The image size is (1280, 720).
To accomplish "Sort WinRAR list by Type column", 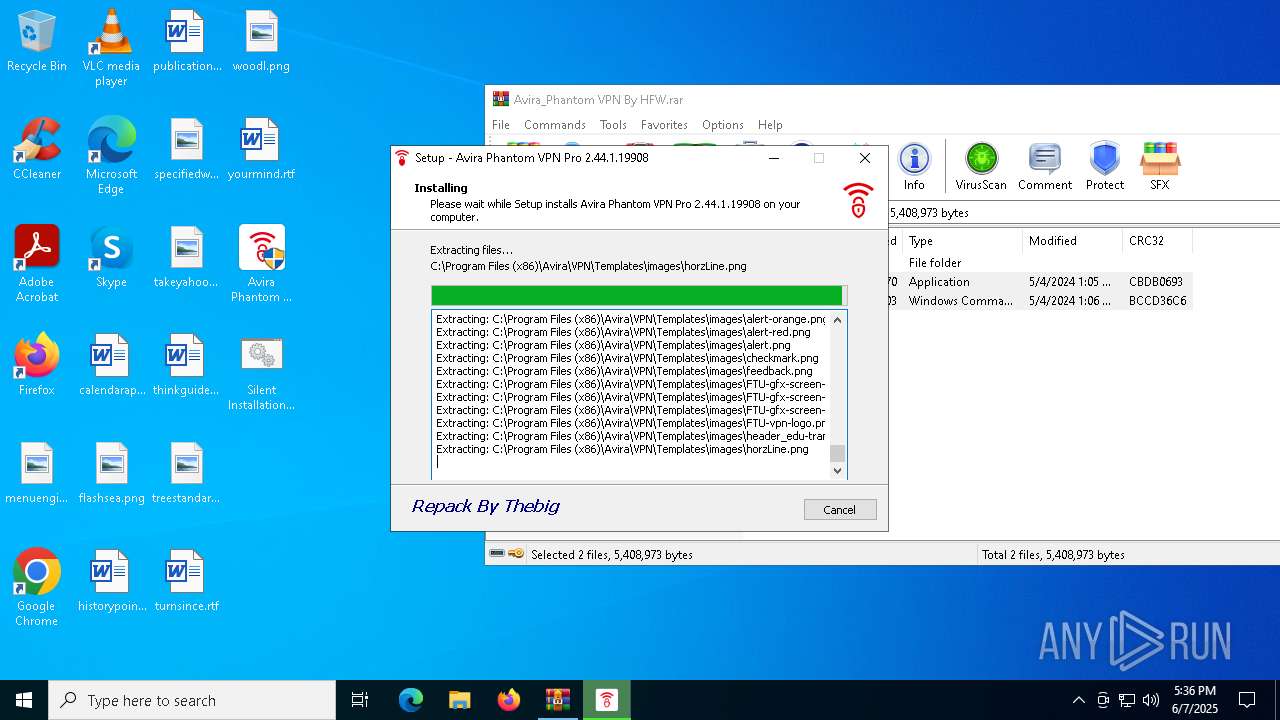I will click(x=962, y=241).
